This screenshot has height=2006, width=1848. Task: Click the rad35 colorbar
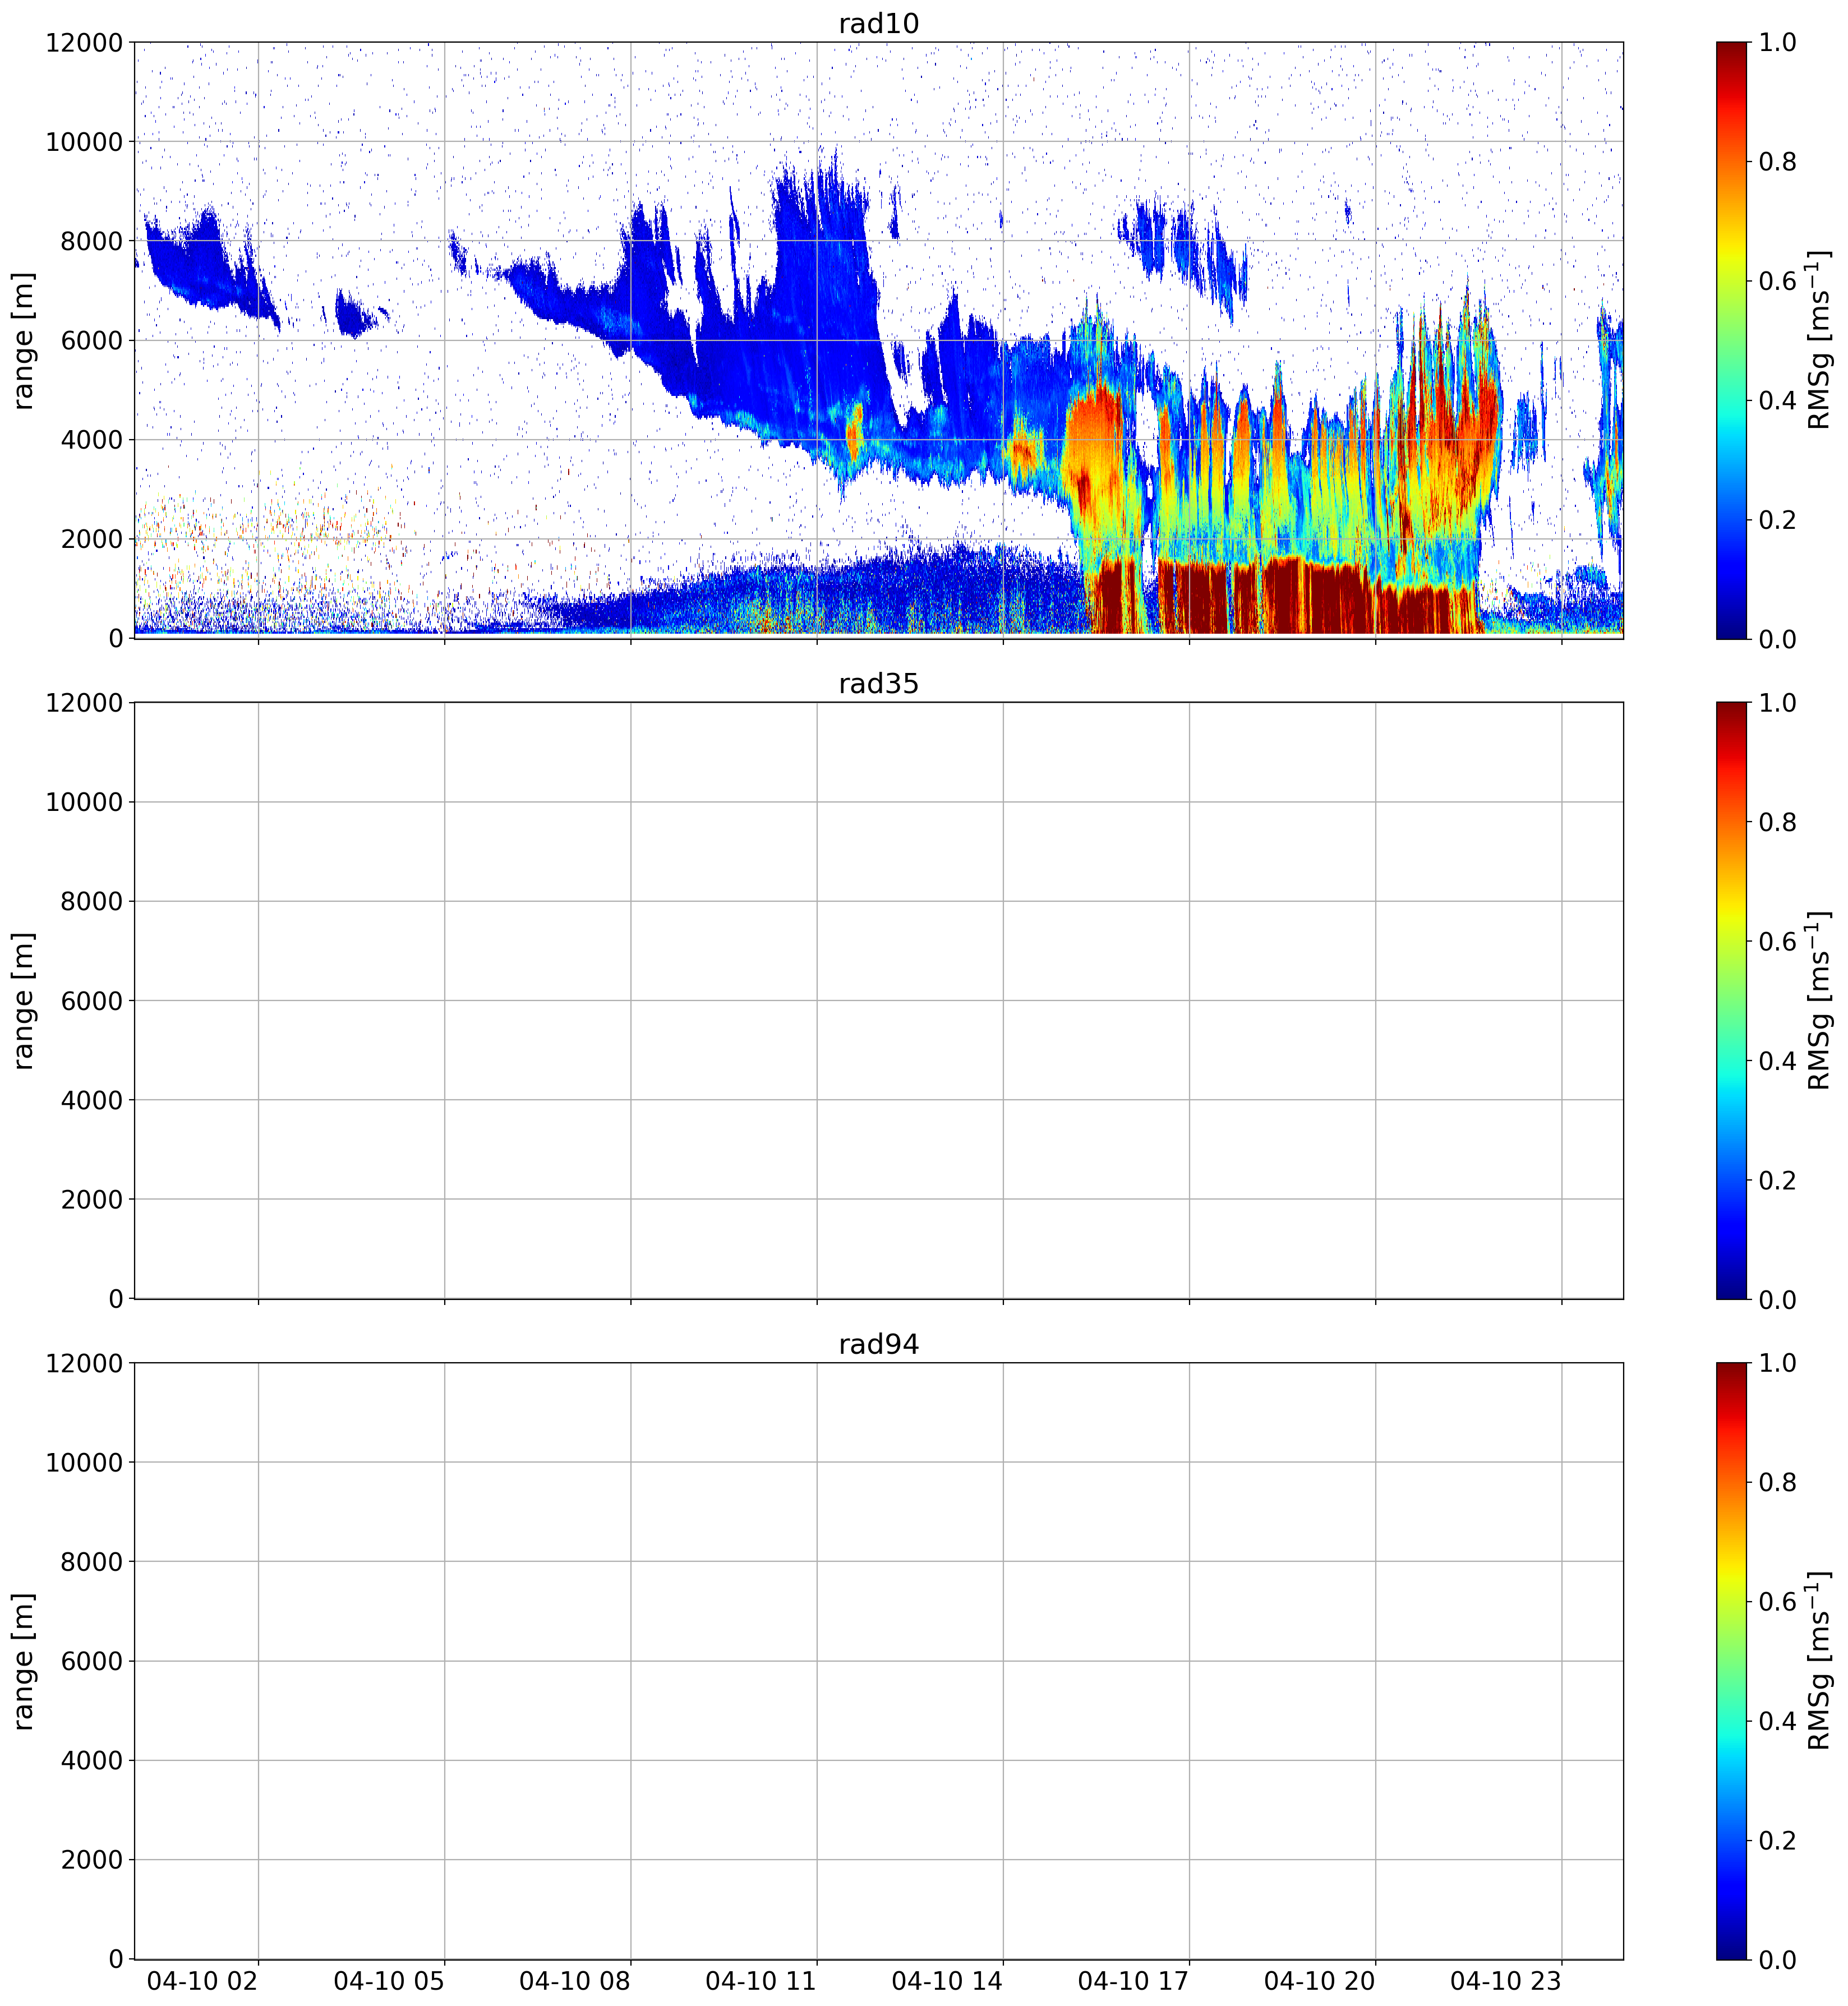pyautogui.click(x=1731, y=1000)
